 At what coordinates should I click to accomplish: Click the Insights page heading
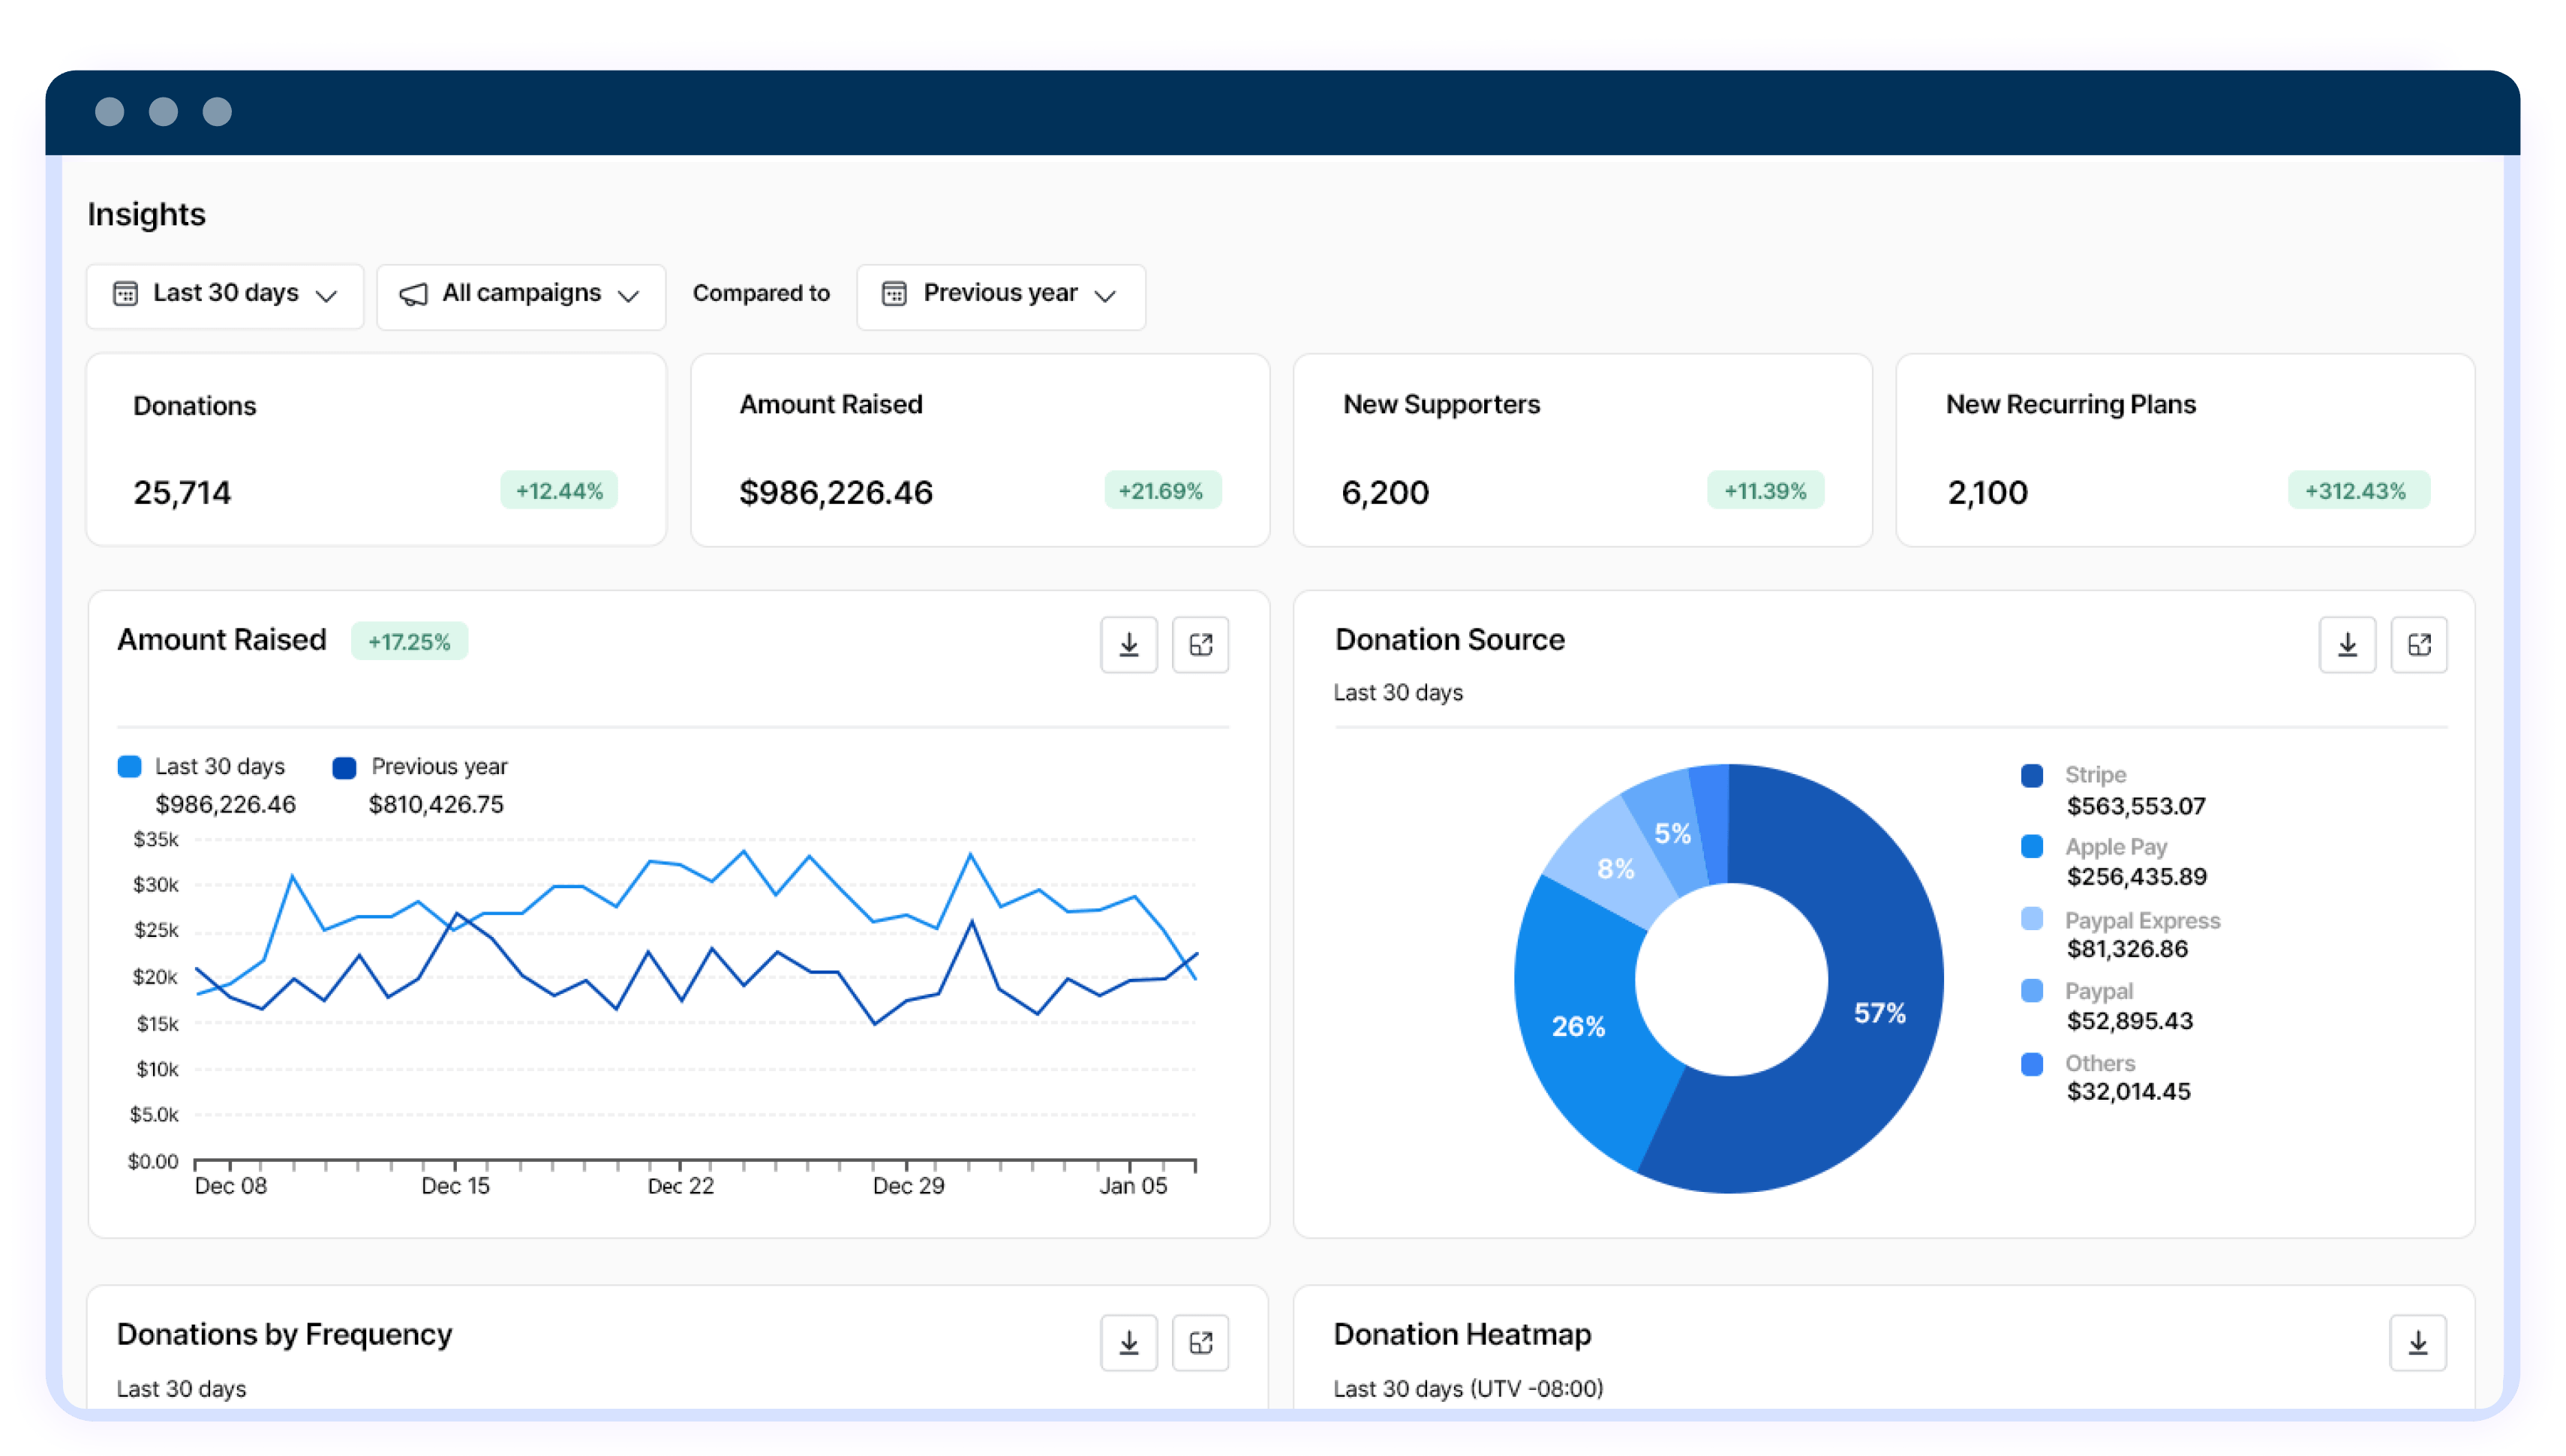[146, 215]
